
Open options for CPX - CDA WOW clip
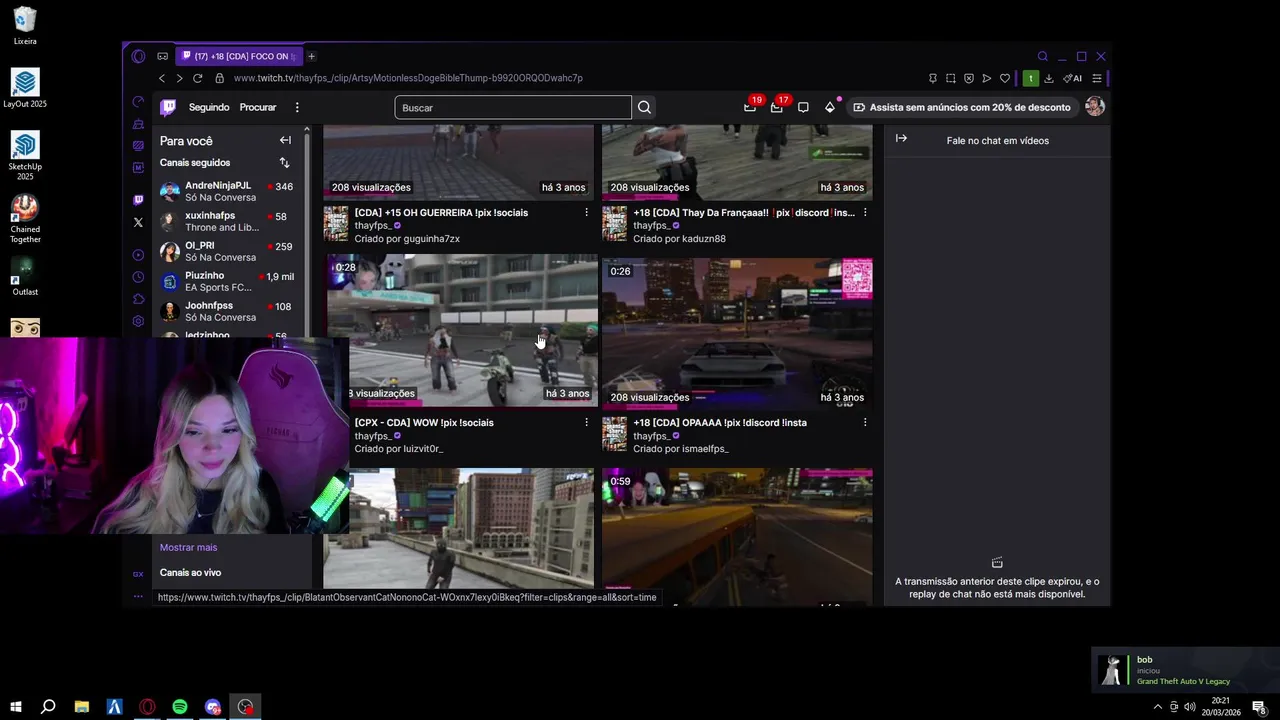pos(586,423)
